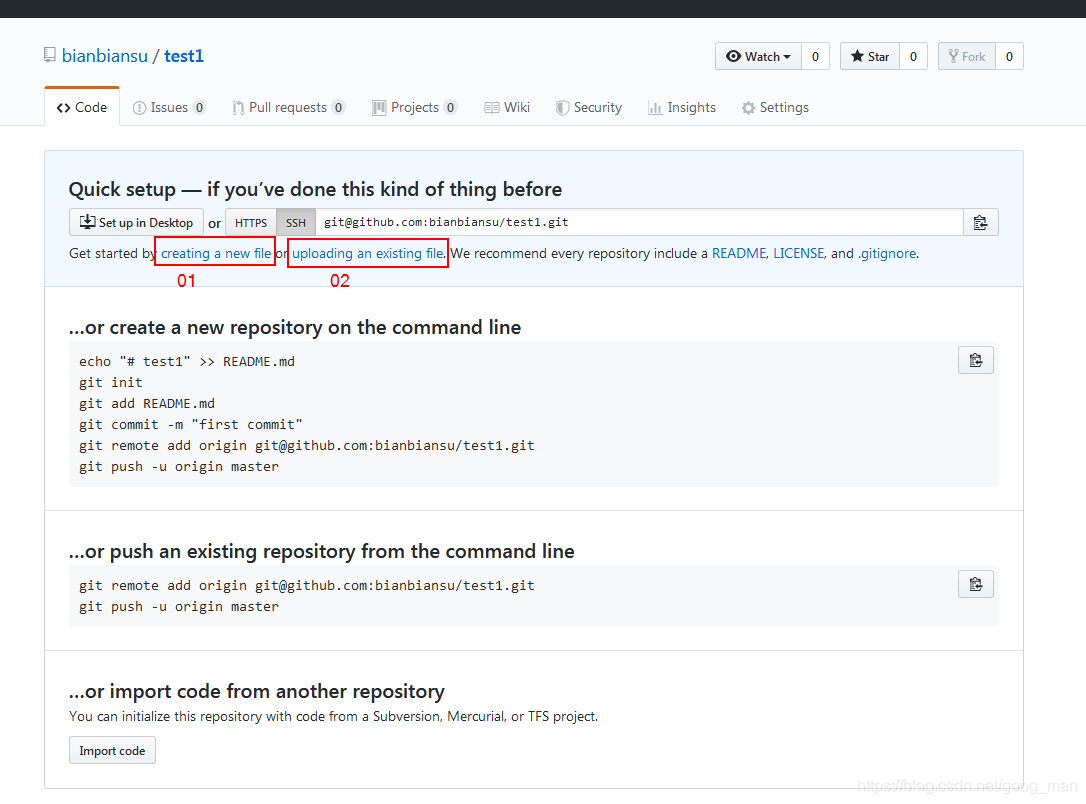Open the Pull requests tab
1086x804 pixels.
click(288, 107)
